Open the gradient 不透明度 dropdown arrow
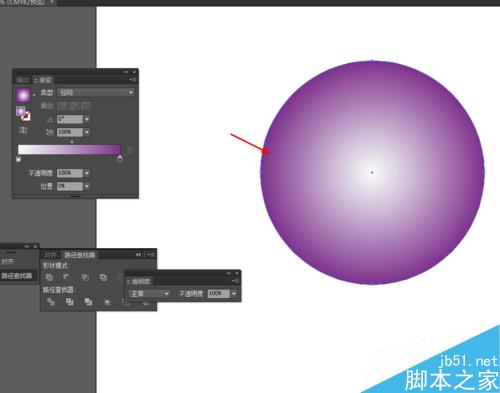This screenshot has height=393, width=500. [87, 173]
